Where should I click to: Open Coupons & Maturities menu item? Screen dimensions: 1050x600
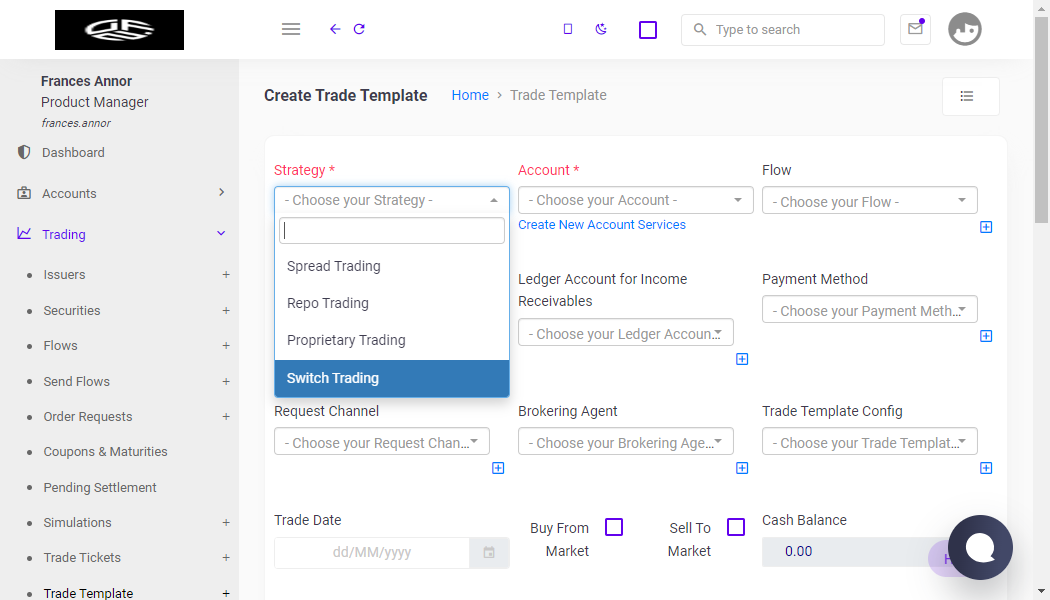point(105,452)
